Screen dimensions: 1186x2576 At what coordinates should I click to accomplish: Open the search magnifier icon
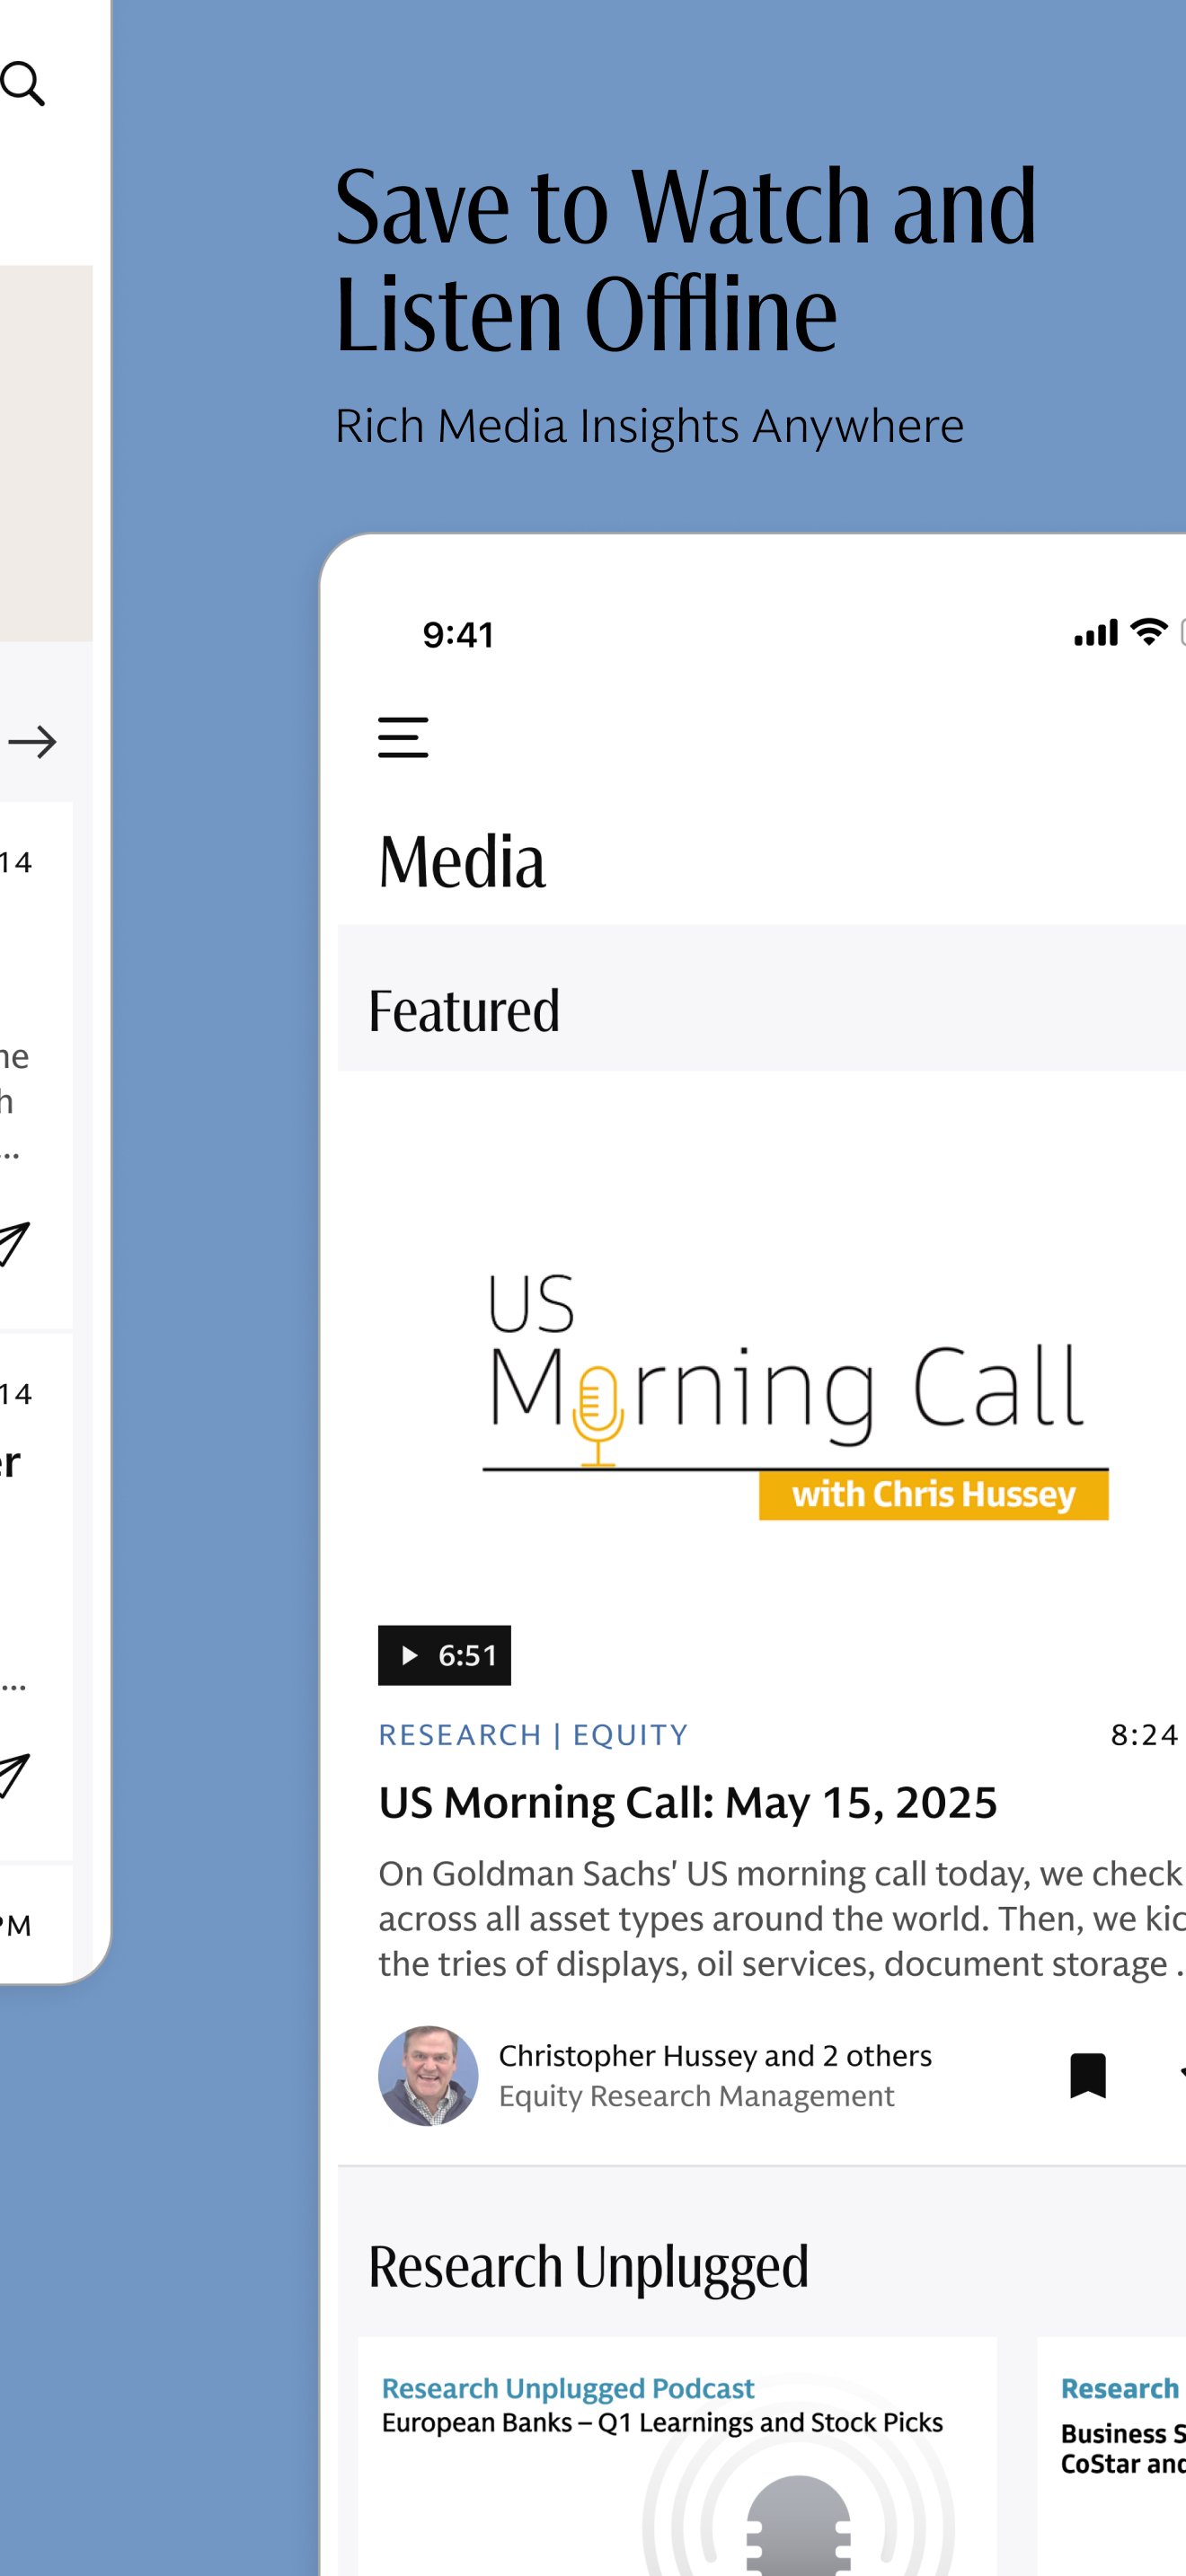pos(23,84)
